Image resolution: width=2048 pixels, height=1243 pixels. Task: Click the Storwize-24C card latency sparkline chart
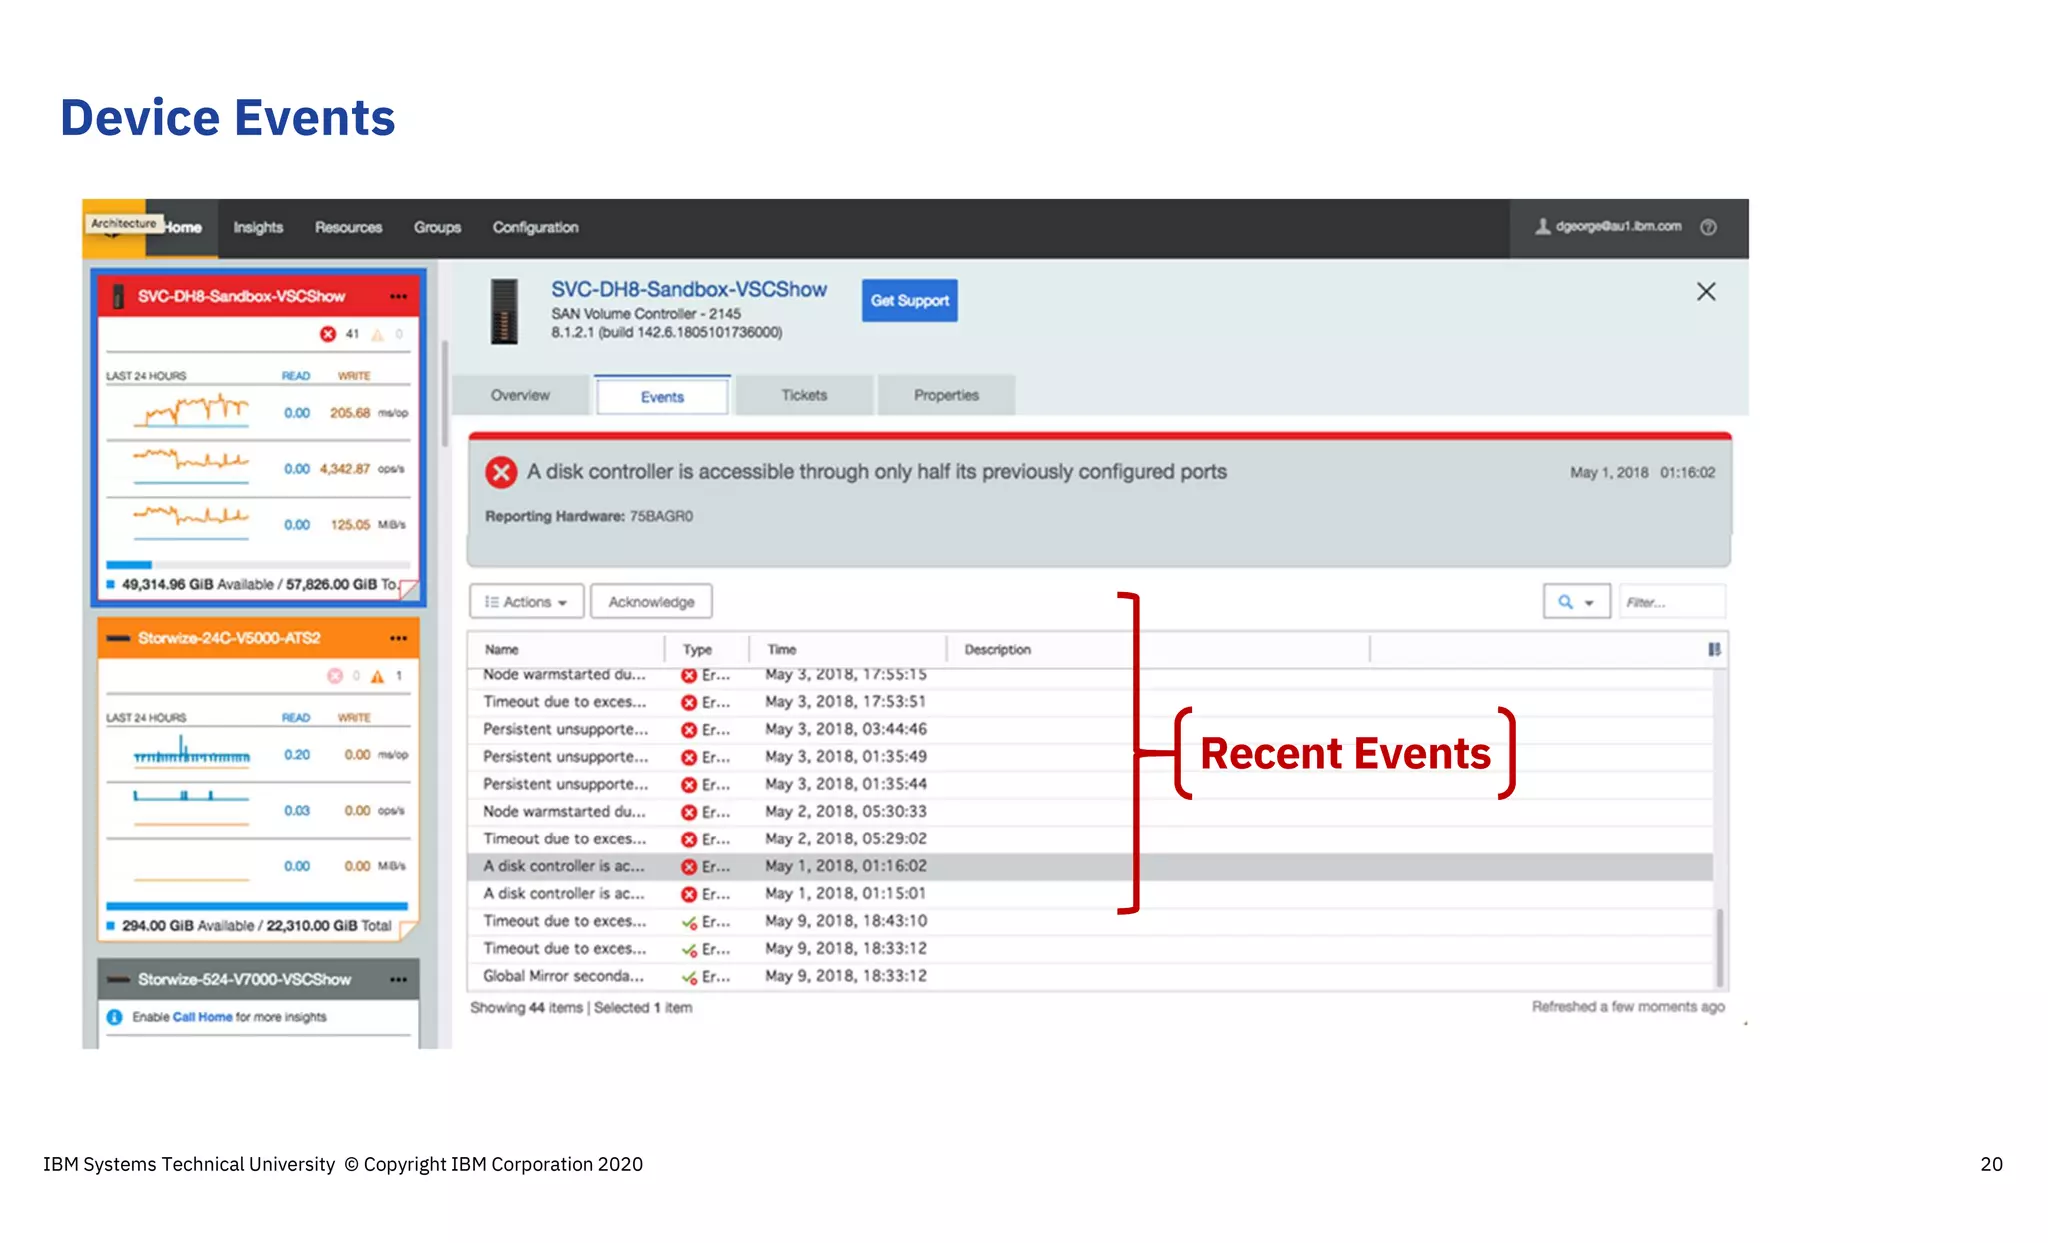click(192, 753)
